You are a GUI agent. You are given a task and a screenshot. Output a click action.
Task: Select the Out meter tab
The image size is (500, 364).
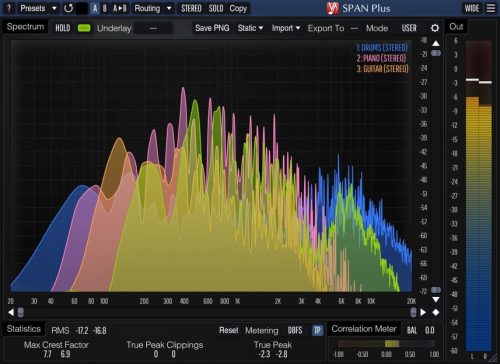pyautogui.click(x=456, y=27)
